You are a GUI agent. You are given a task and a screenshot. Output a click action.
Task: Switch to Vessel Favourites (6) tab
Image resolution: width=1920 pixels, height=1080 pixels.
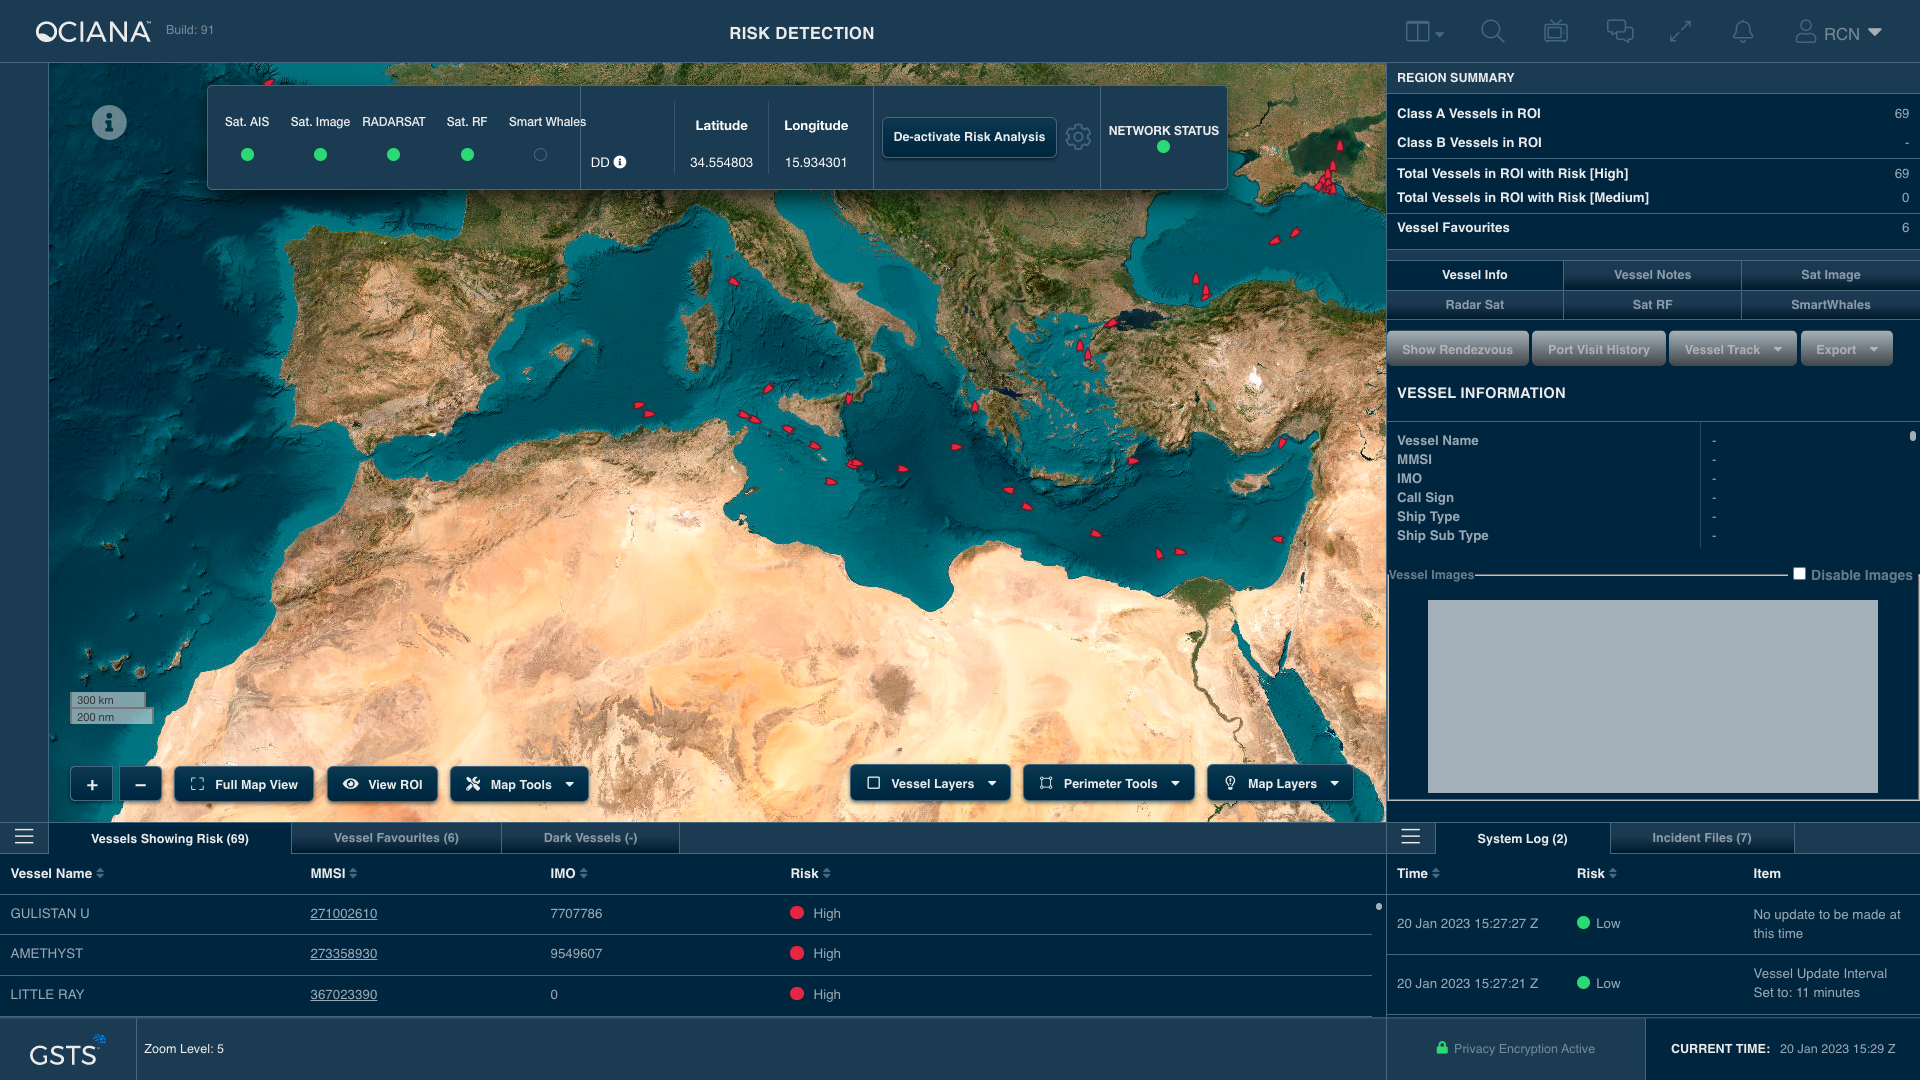pyautogui.click(x=396, y=838)
